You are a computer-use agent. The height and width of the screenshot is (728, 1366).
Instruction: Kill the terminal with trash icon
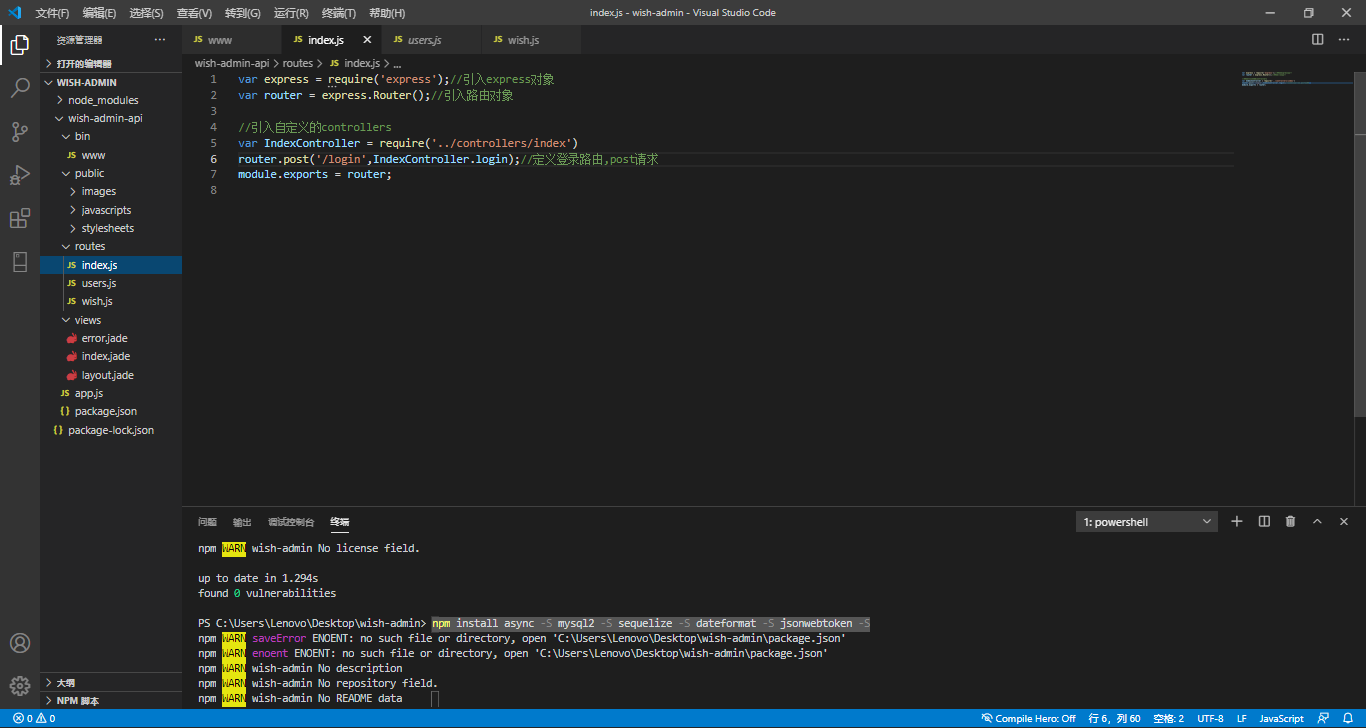click(1290, 521)
